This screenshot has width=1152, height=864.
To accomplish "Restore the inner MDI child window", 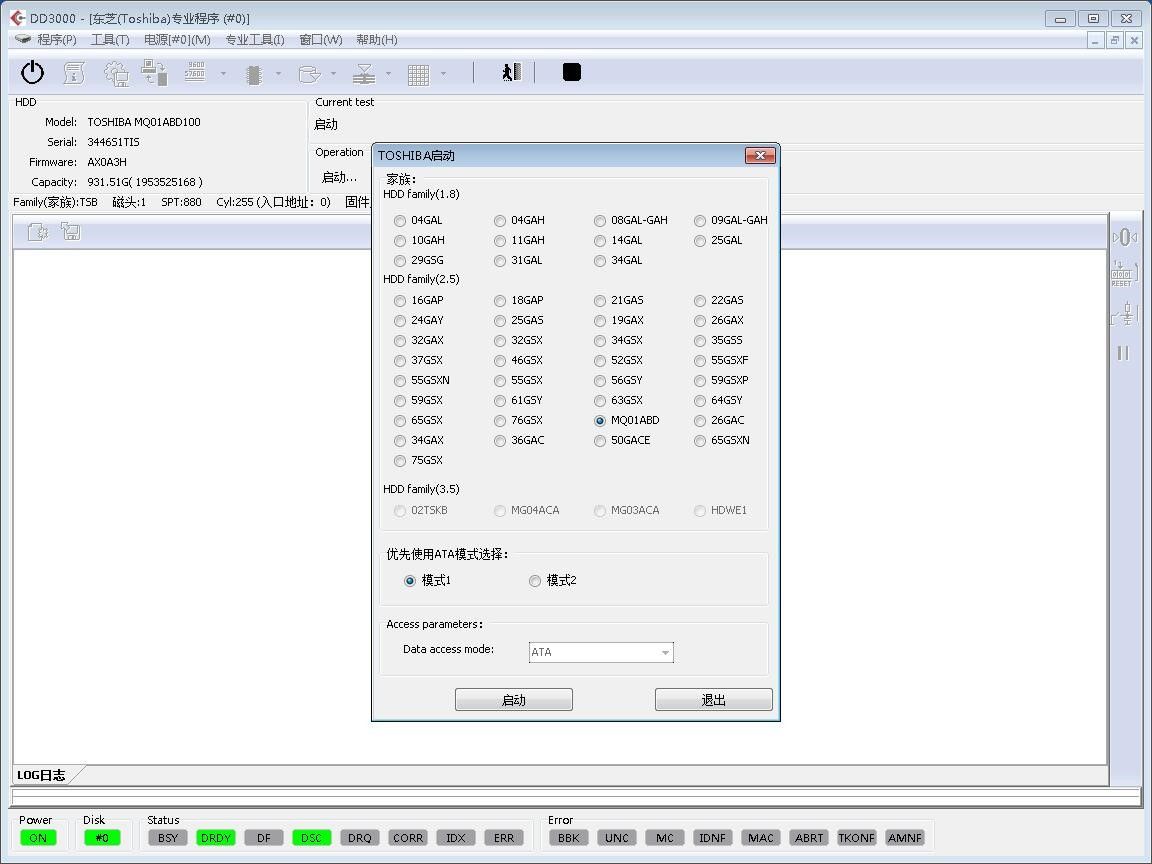I will [x=1115, y=40].
